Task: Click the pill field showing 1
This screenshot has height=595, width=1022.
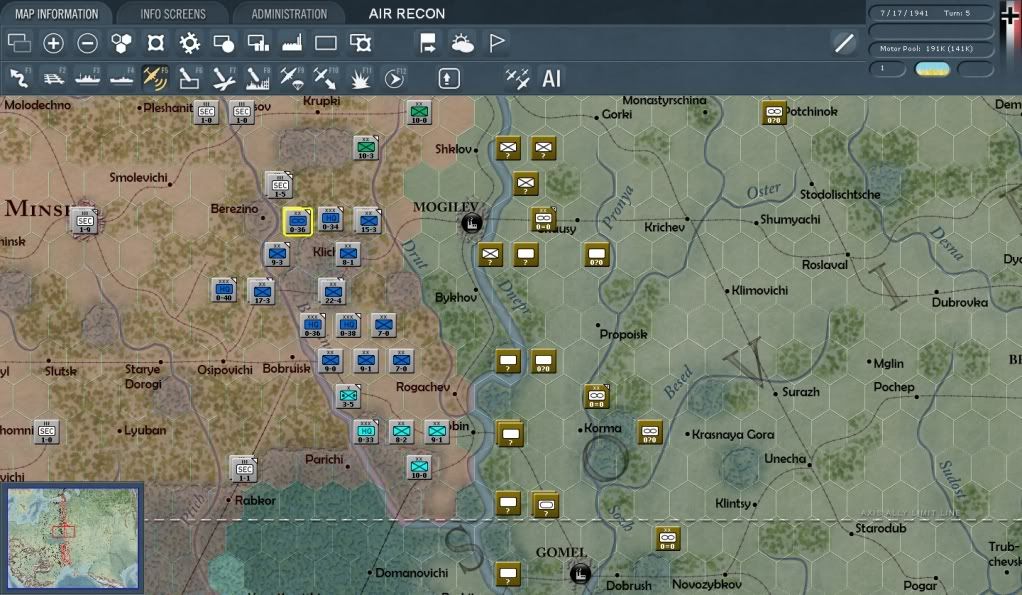Action: pos(888,68)
